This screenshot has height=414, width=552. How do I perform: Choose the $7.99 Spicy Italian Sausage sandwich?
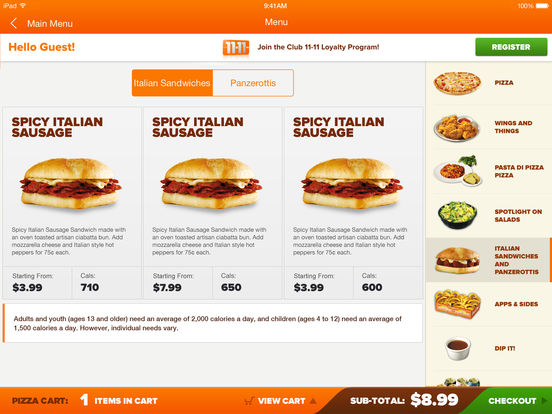(212, 203)
